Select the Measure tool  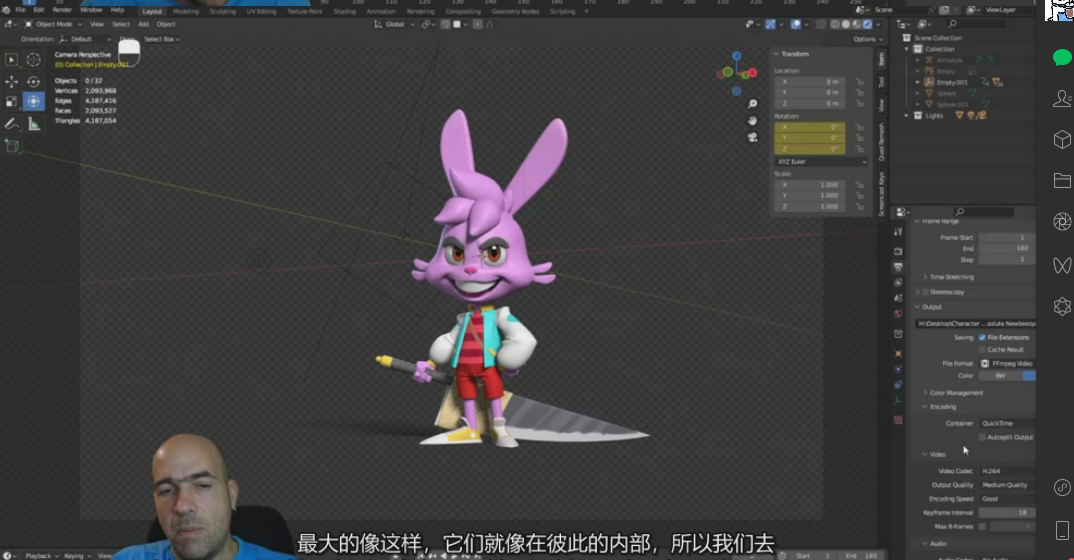33,124
